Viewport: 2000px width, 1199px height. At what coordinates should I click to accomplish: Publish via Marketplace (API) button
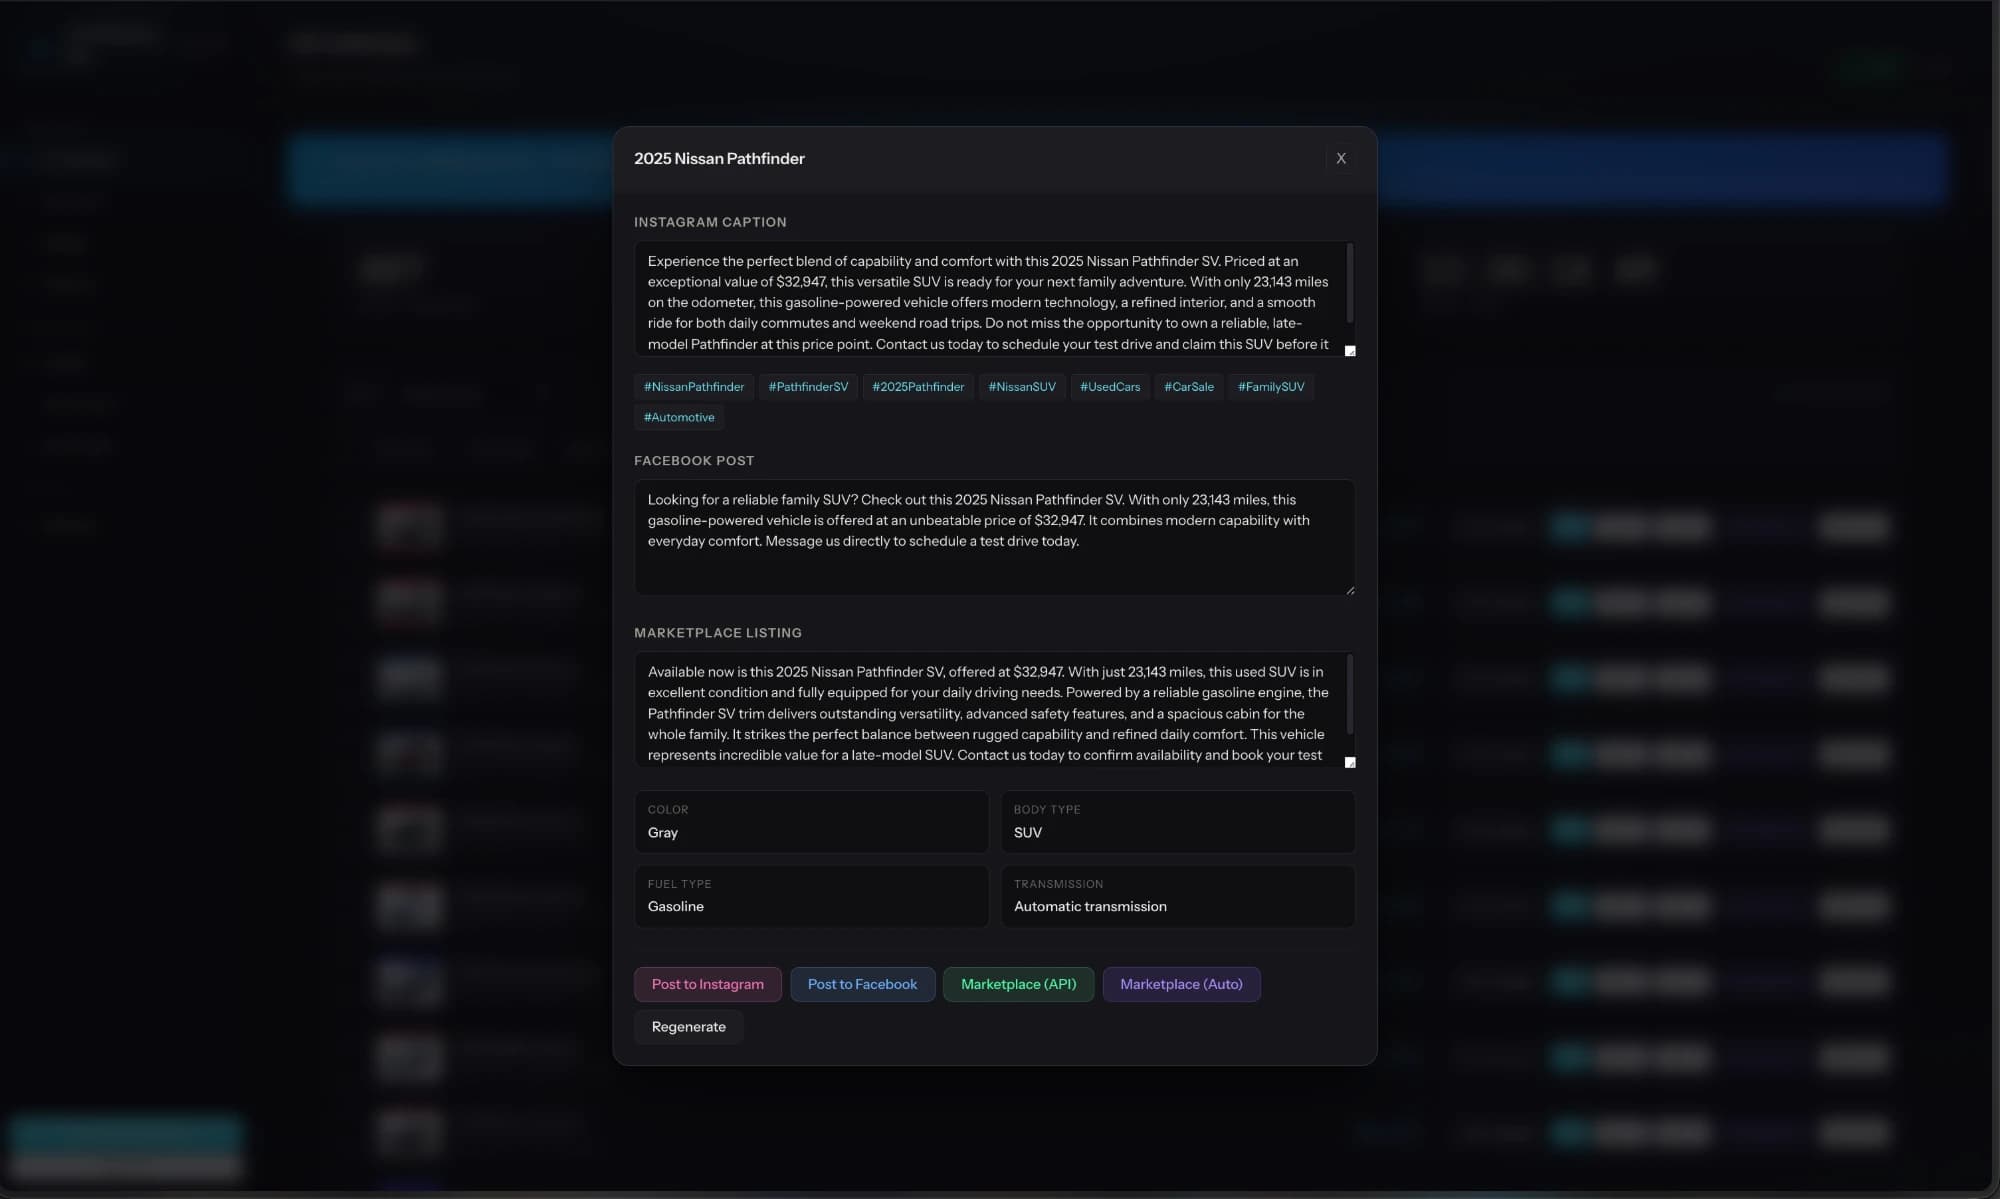(1018, 984)
